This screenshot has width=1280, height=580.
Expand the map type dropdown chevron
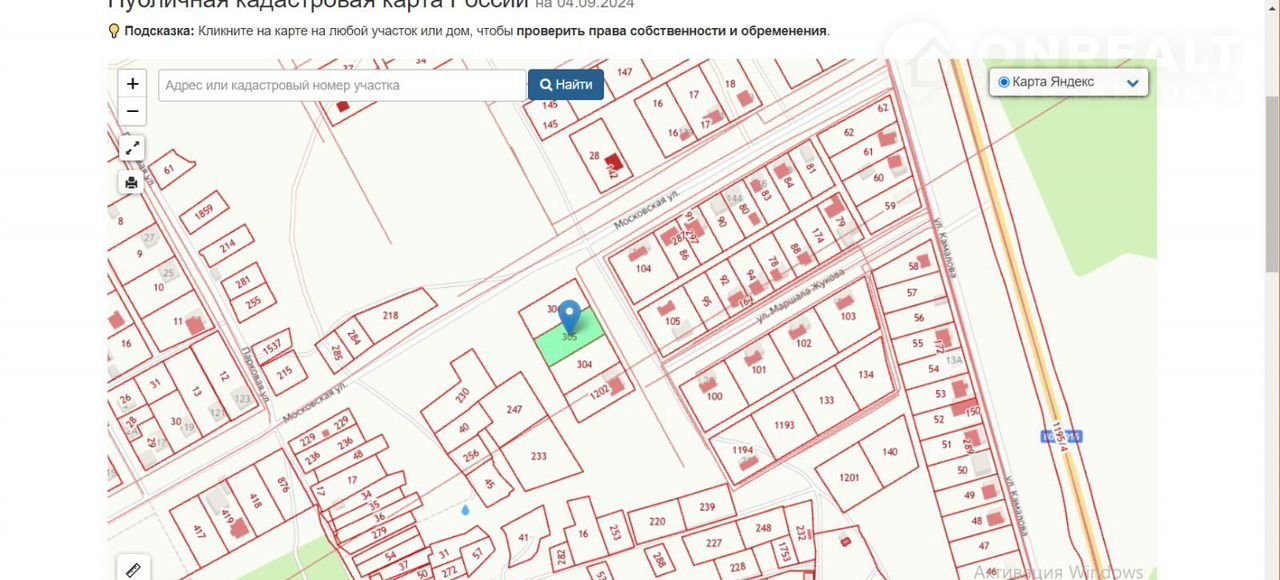click(x=1133, y=83)
